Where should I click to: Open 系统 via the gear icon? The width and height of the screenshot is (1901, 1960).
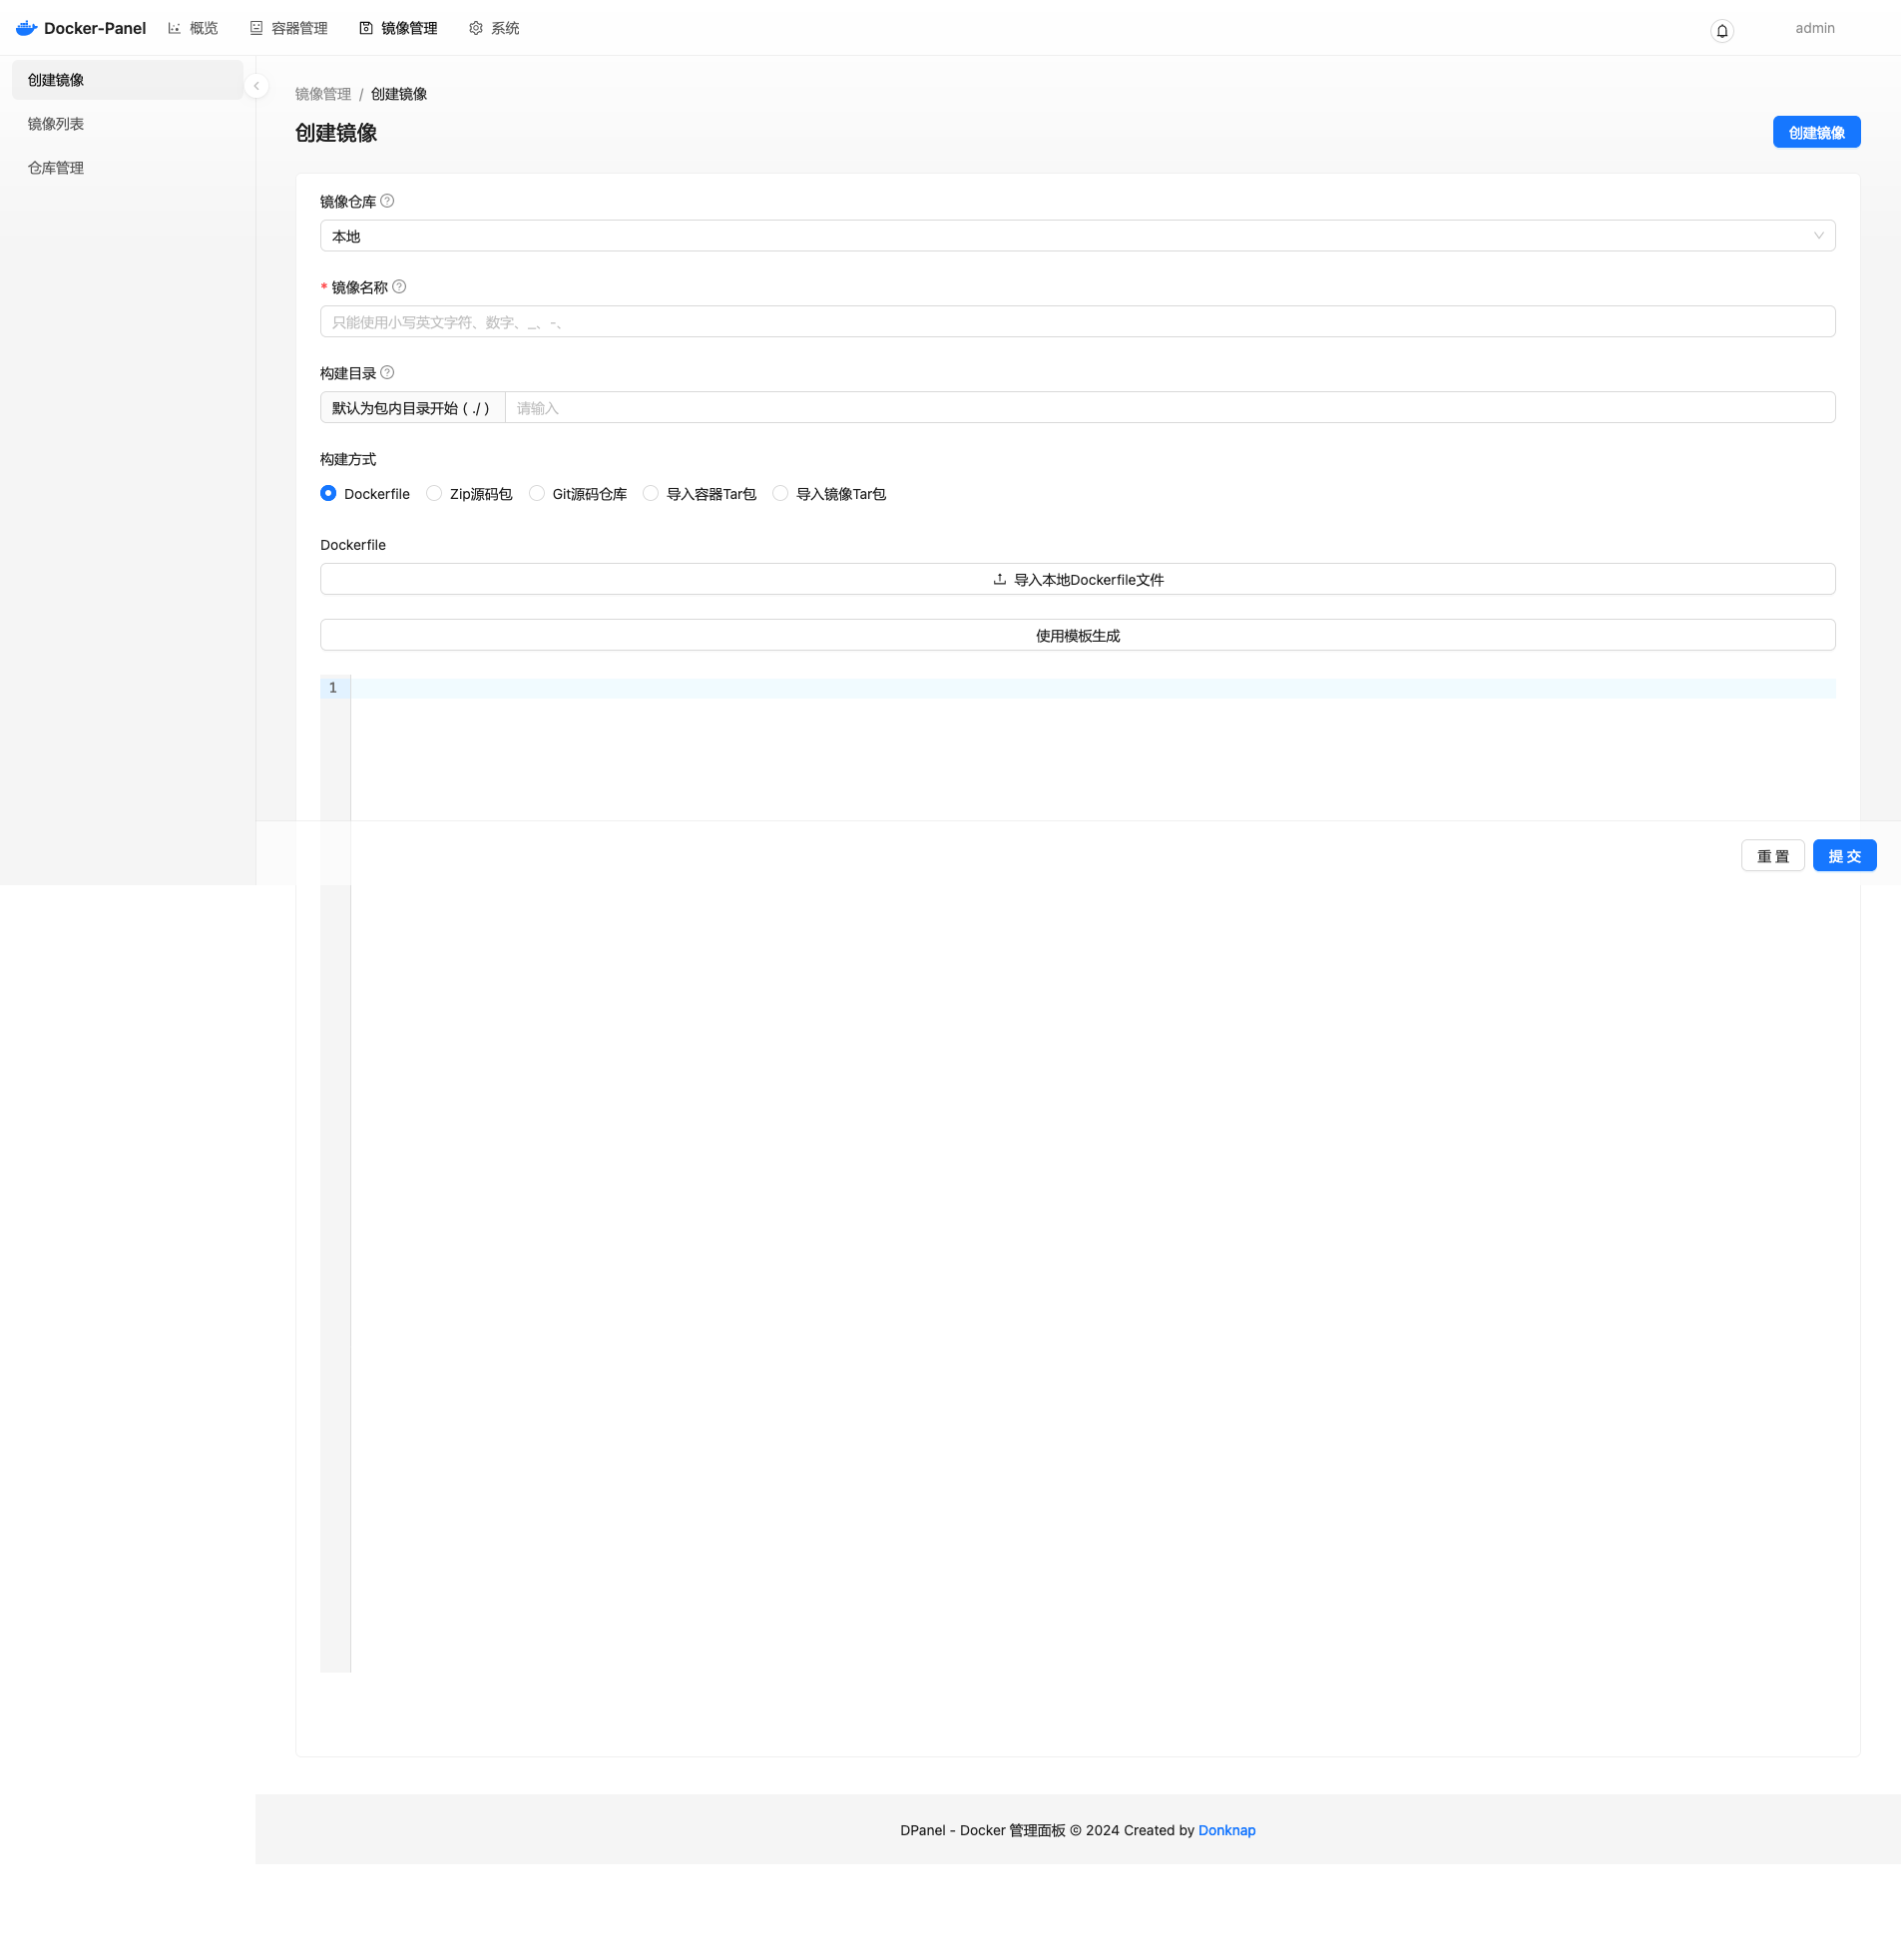(475, 28)
